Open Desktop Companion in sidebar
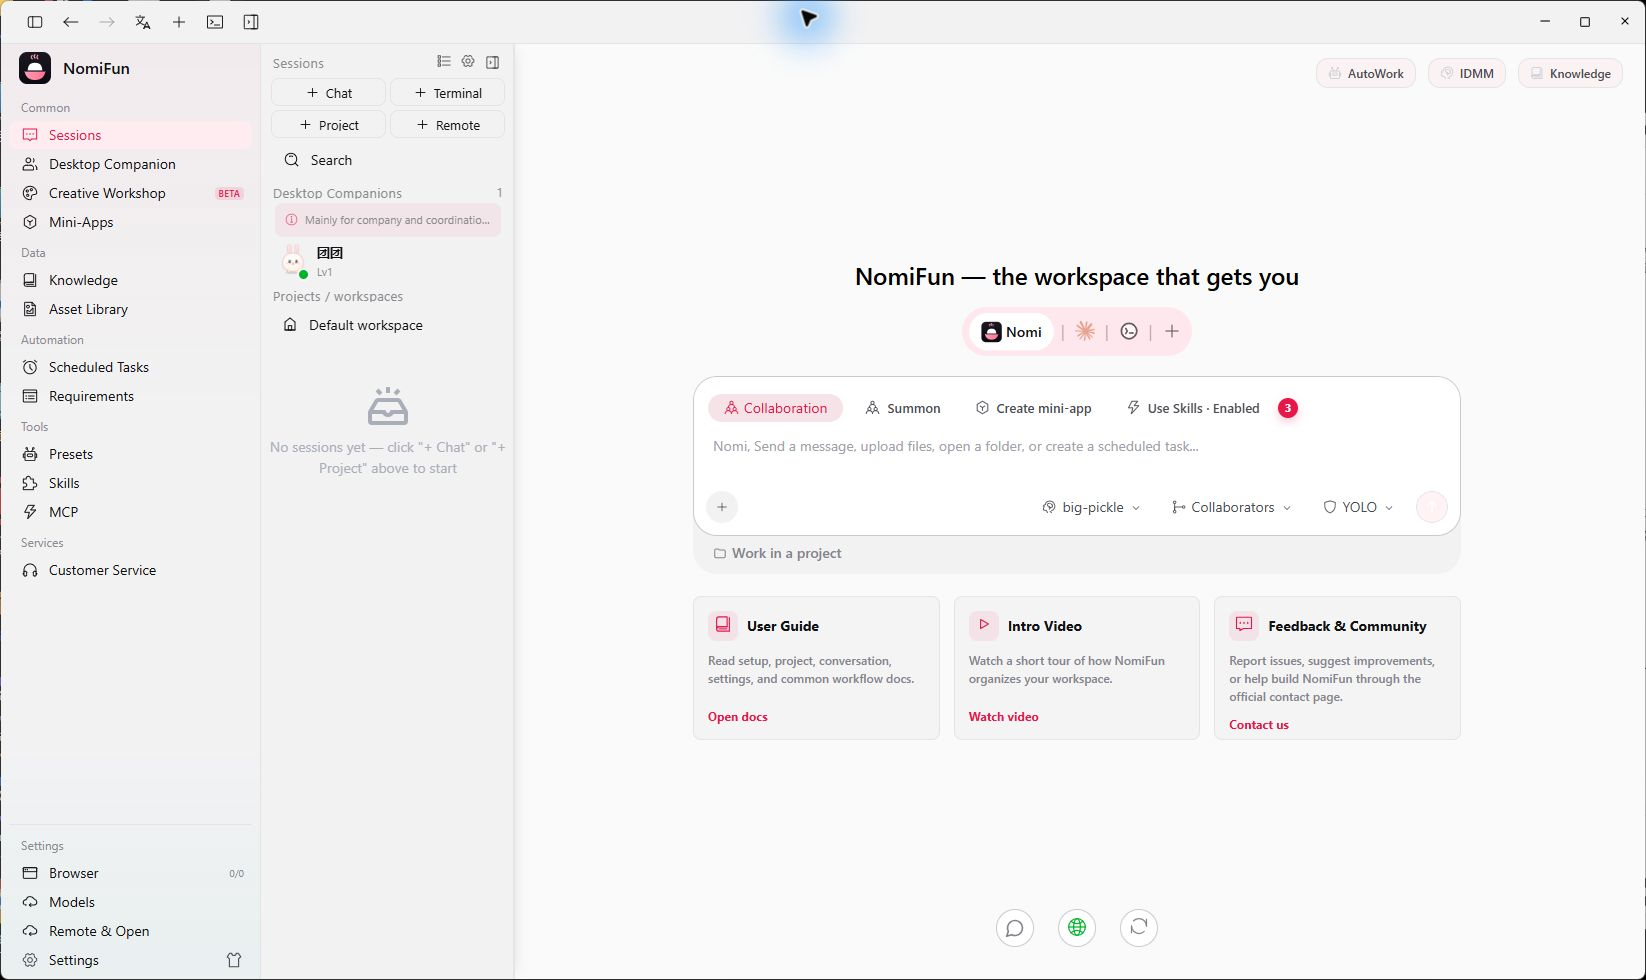 click(131, 164)
